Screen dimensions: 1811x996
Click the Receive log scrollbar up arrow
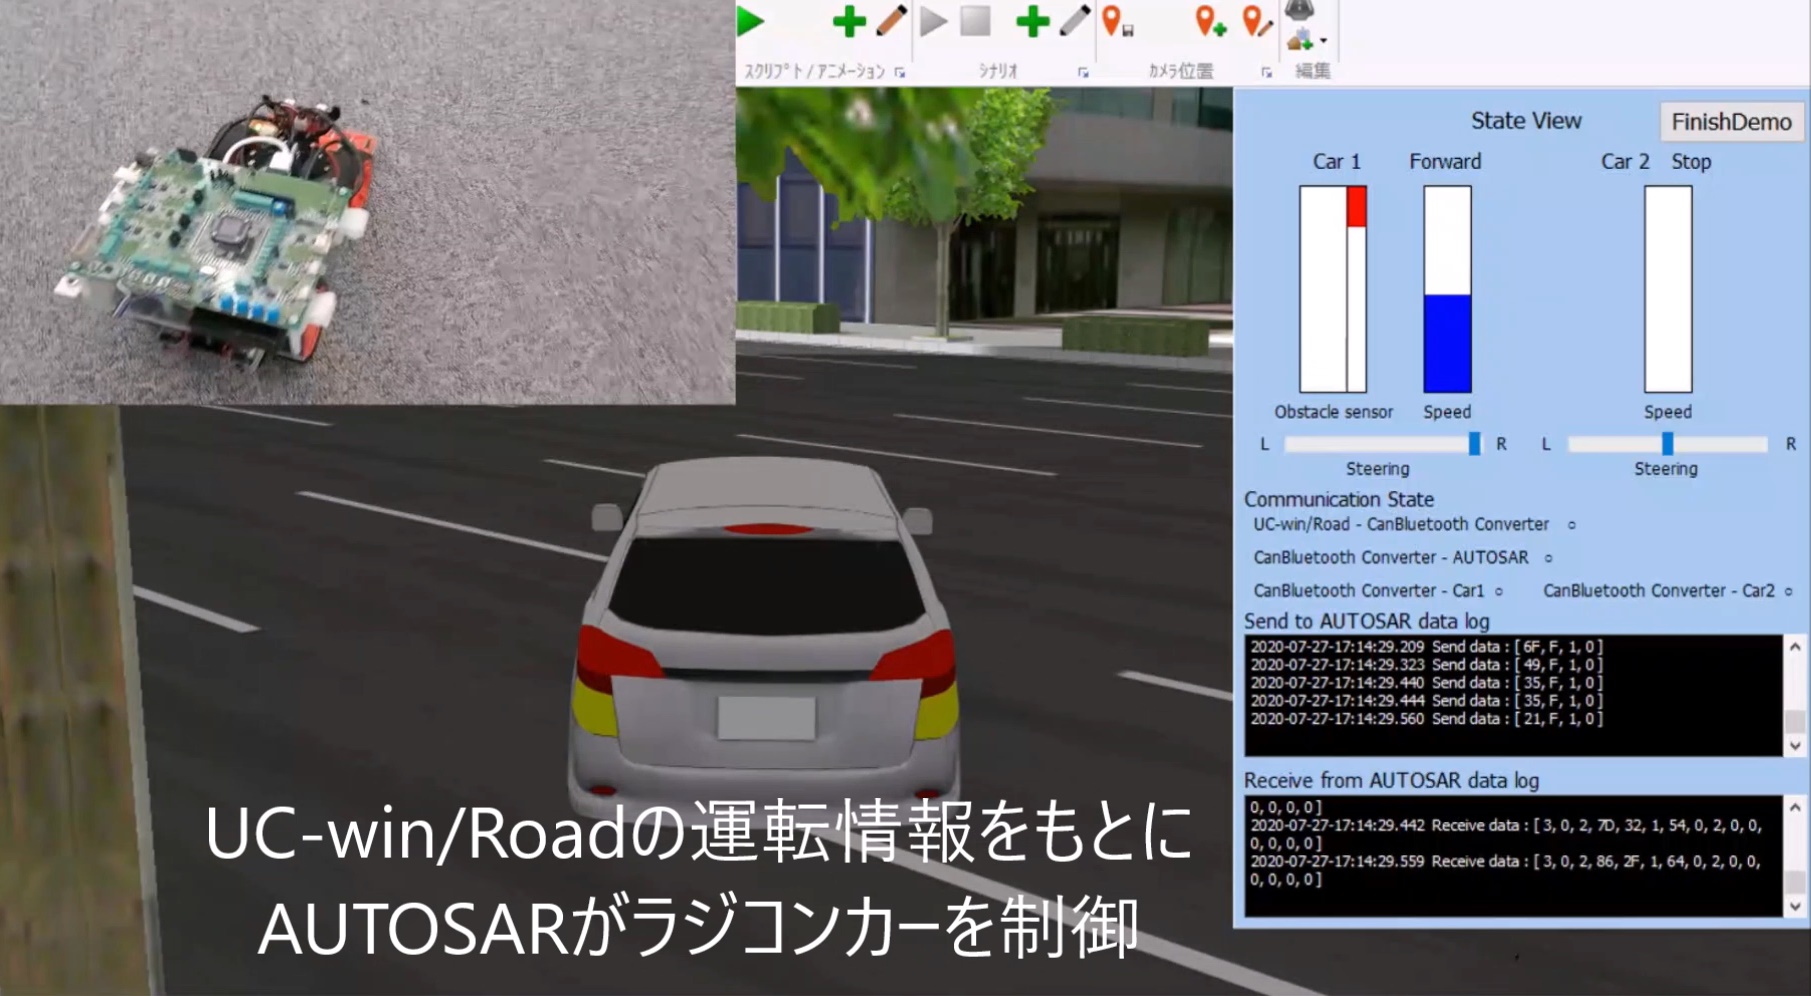point(1795,807)
